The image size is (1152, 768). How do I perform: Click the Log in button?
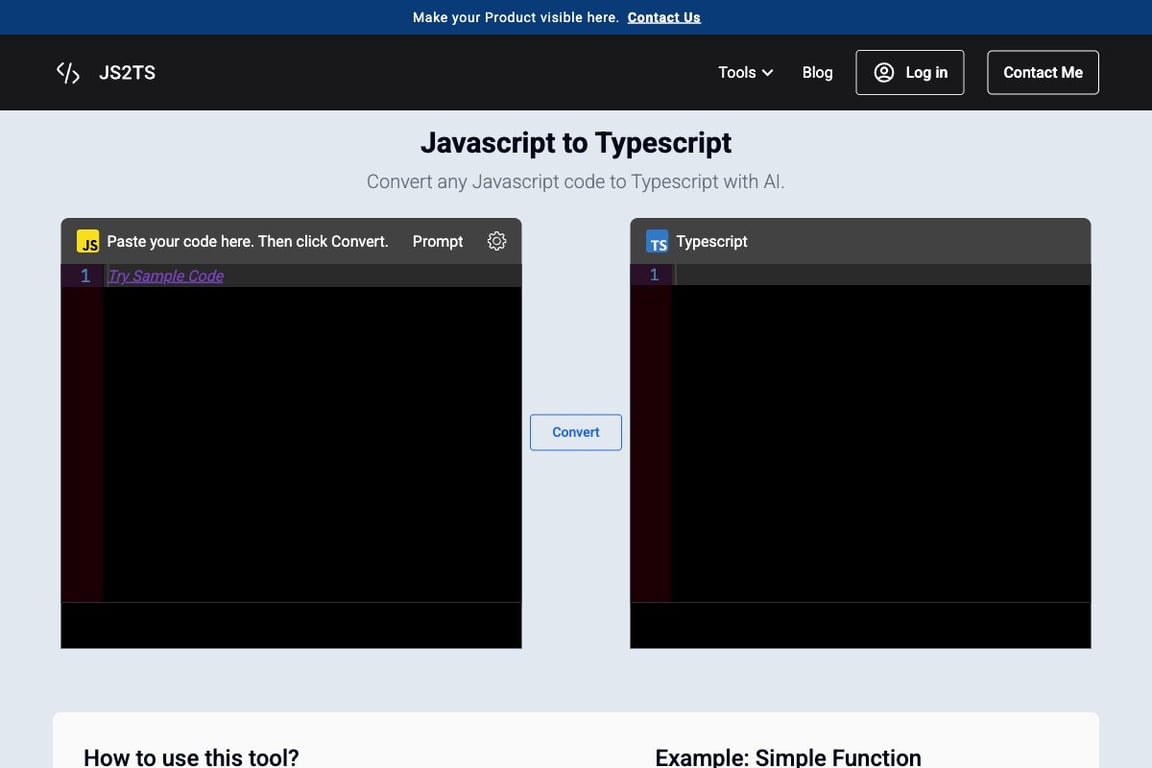[x=910, y=73]
